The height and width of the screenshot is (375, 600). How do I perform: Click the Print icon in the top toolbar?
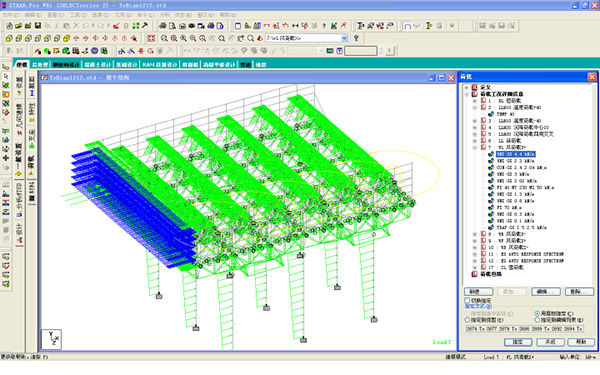(163, 26)
